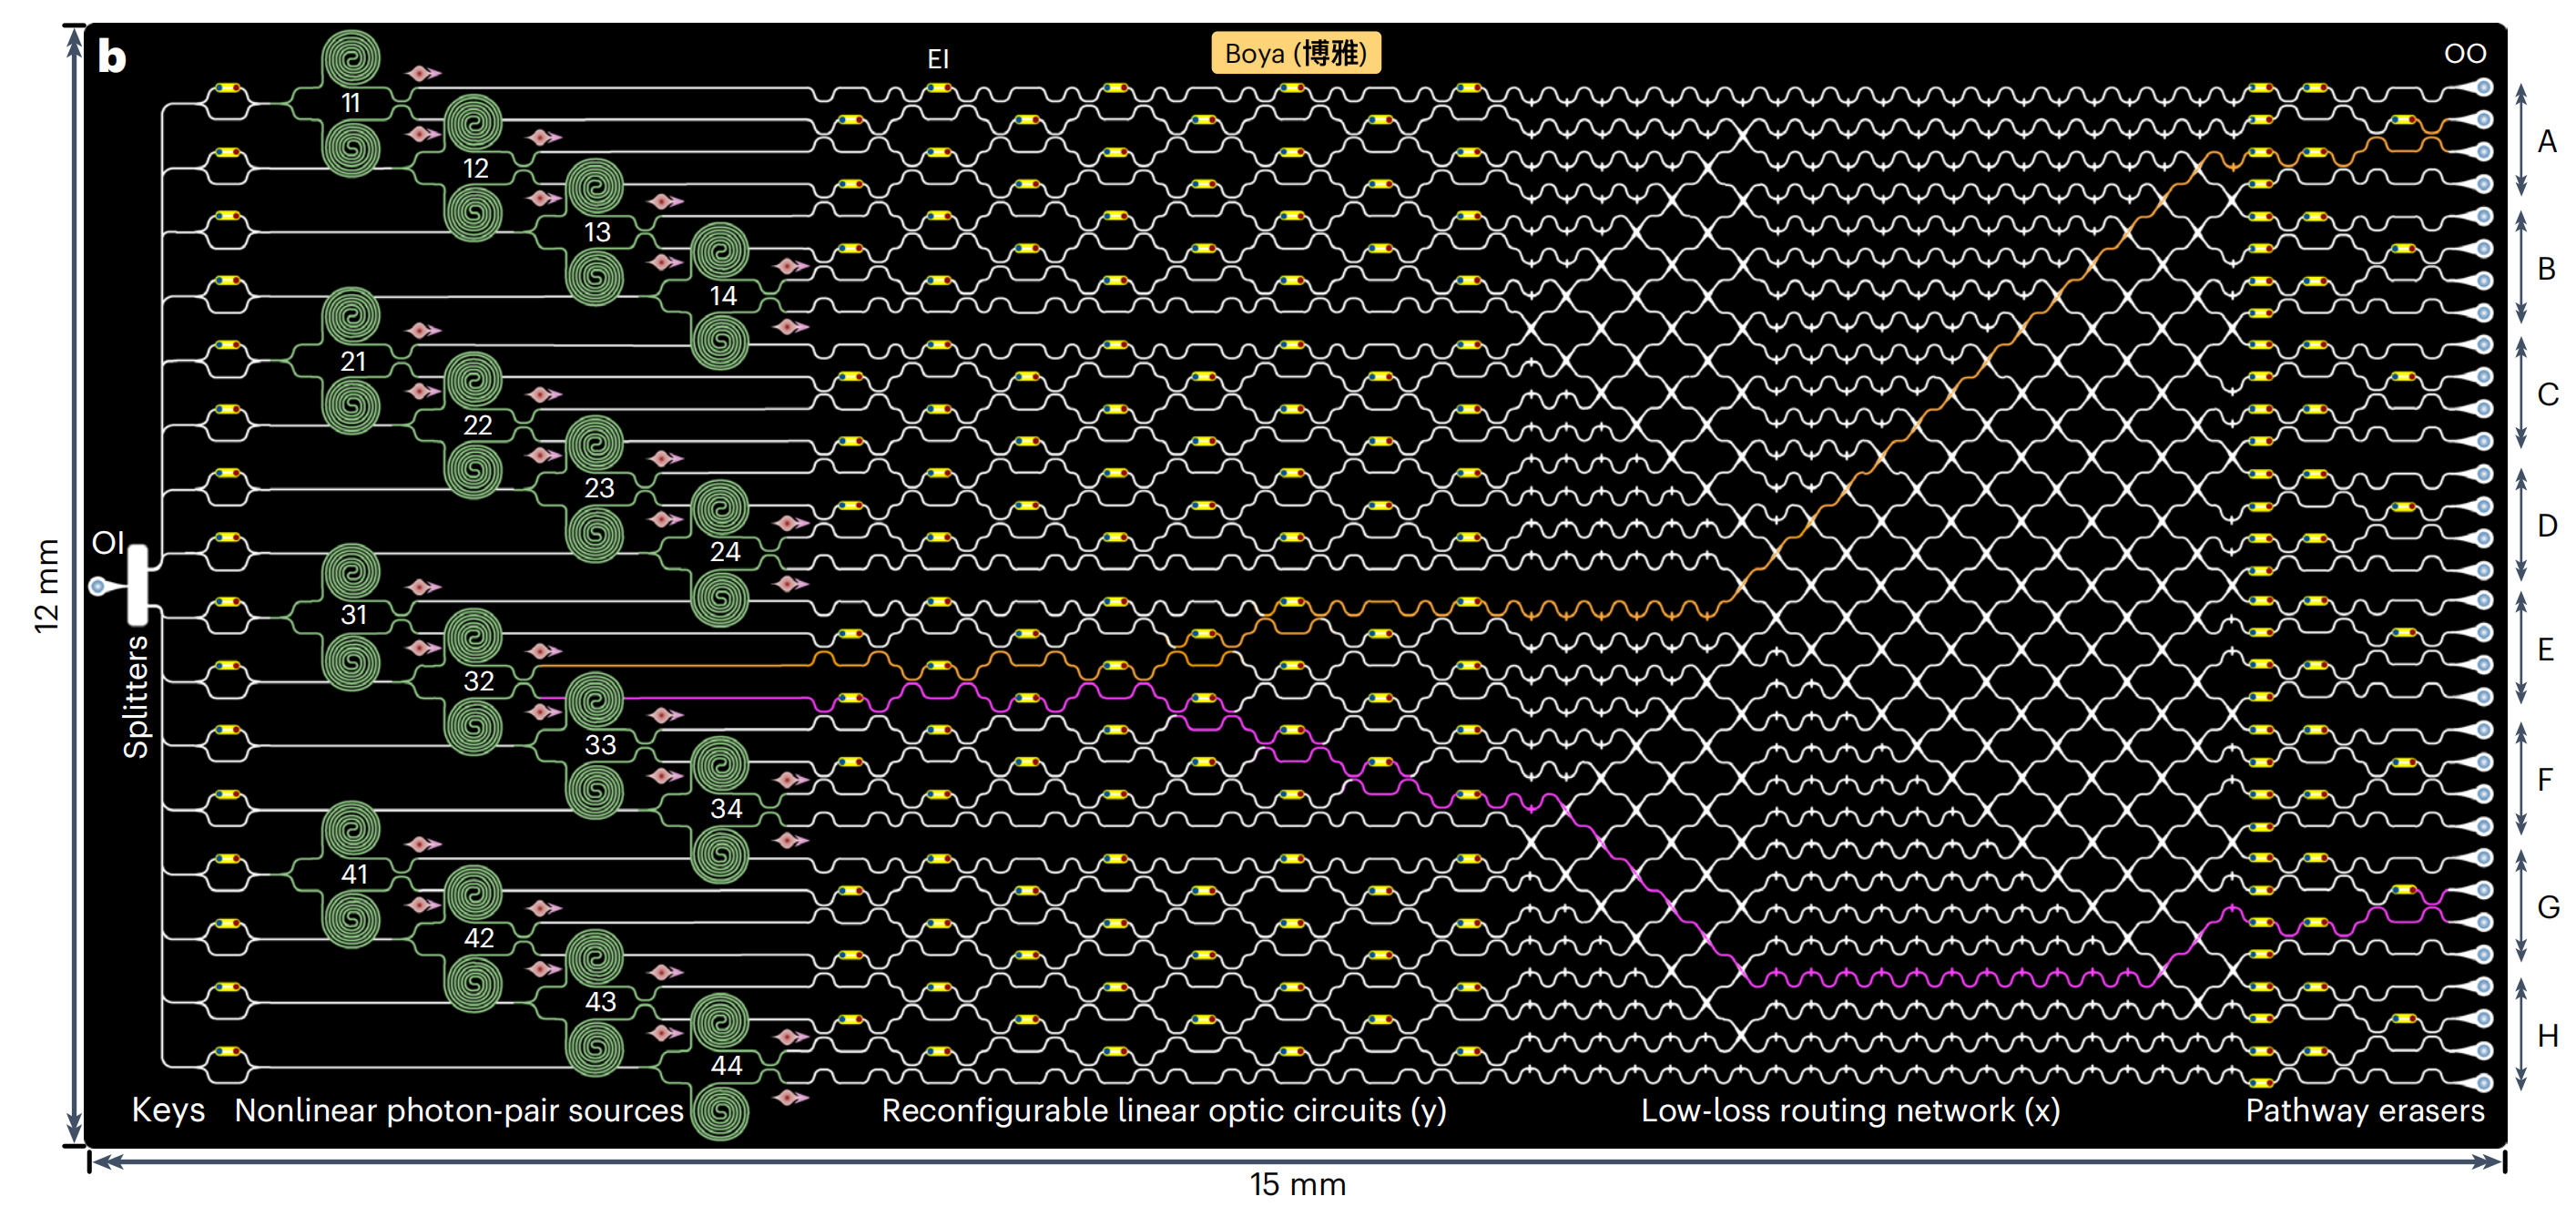Click the EI label at top

(x=937, y=59)
